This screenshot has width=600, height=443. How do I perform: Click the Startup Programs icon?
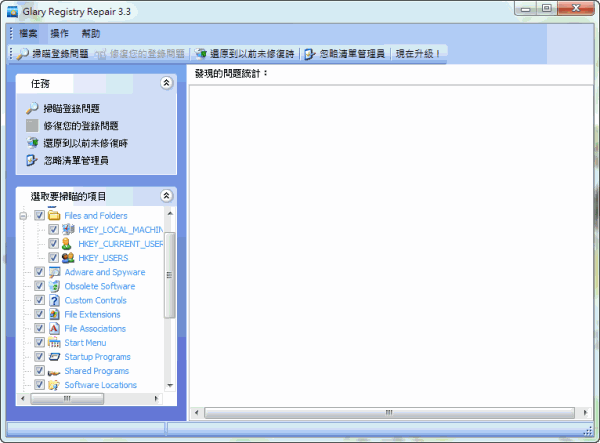54,357
